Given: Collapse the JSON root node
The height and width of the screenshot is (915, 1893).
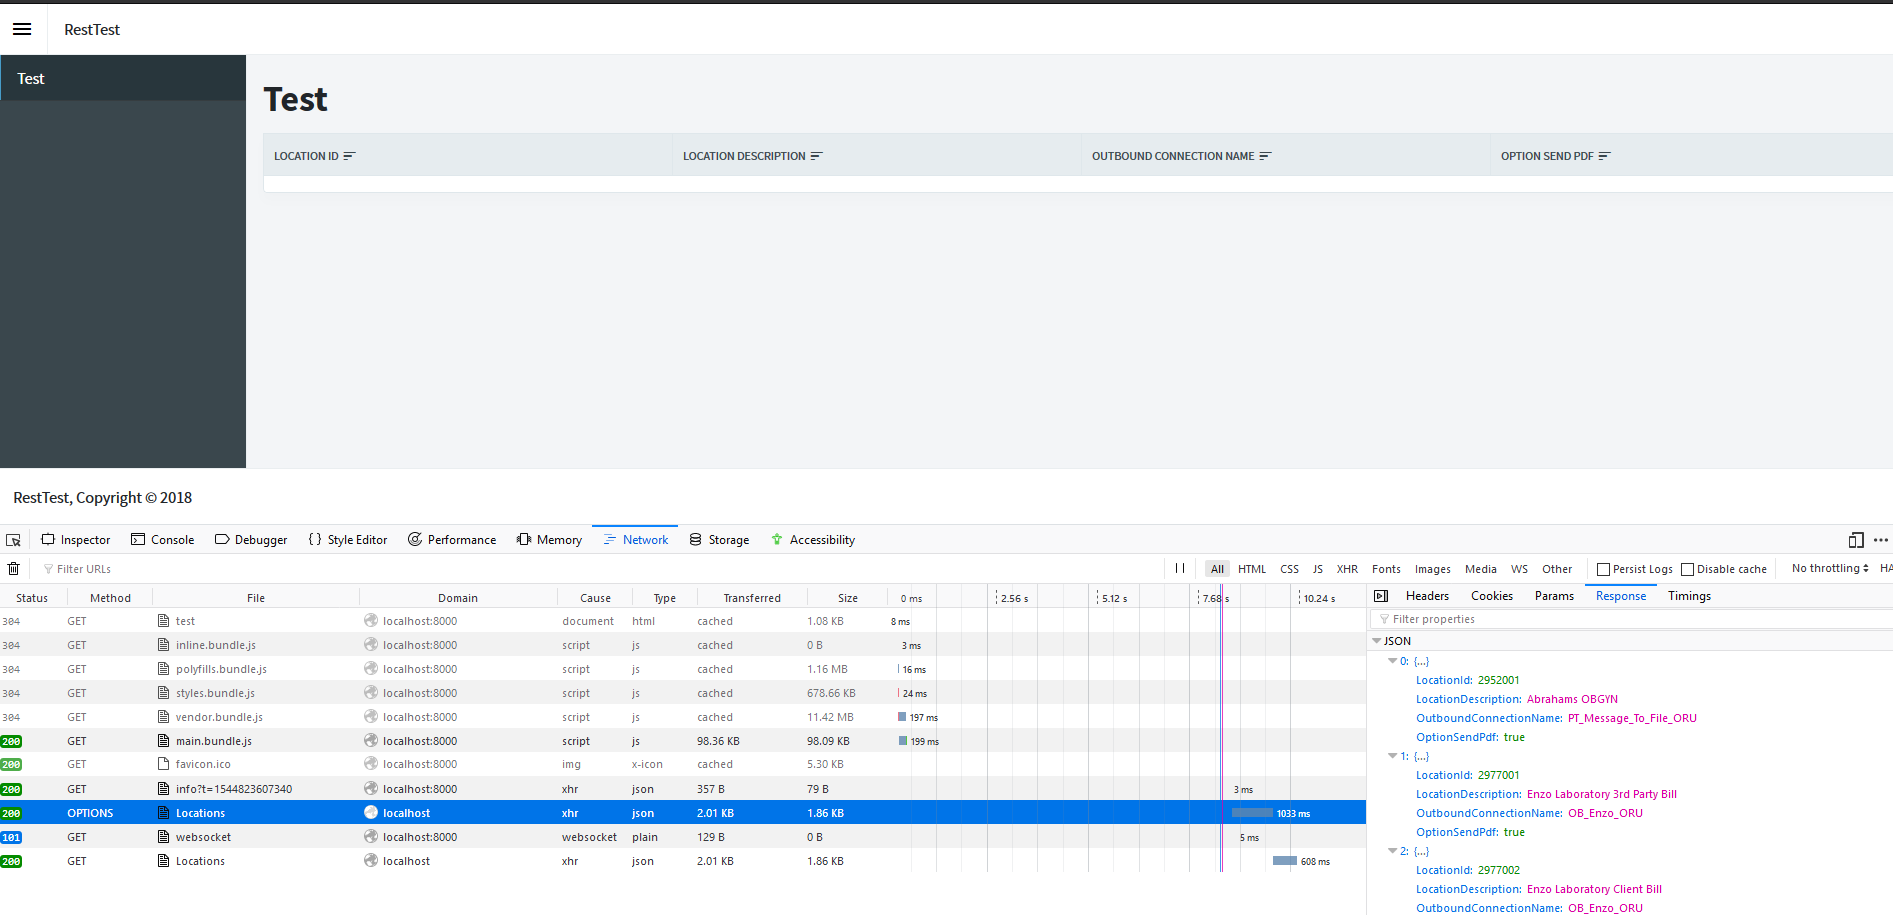Looking at the screenshot, I should [x=1377, y=641].
